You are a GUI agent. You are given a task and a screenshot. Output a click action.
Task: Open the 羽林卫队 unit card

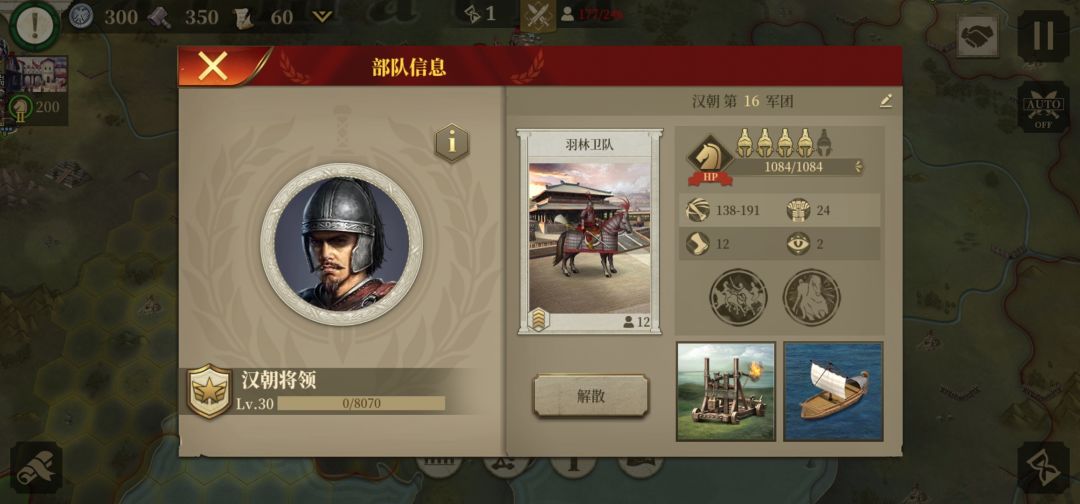point(590,231)
